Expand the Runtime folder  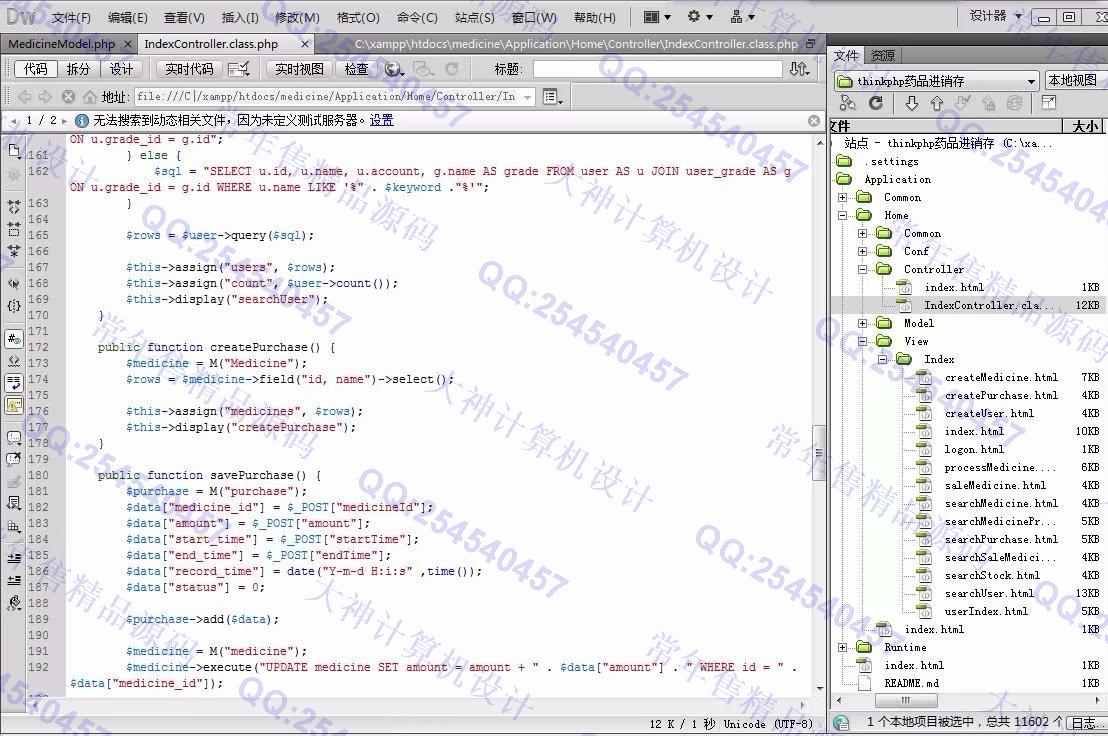pyautogui.click(x=842, y=647)
